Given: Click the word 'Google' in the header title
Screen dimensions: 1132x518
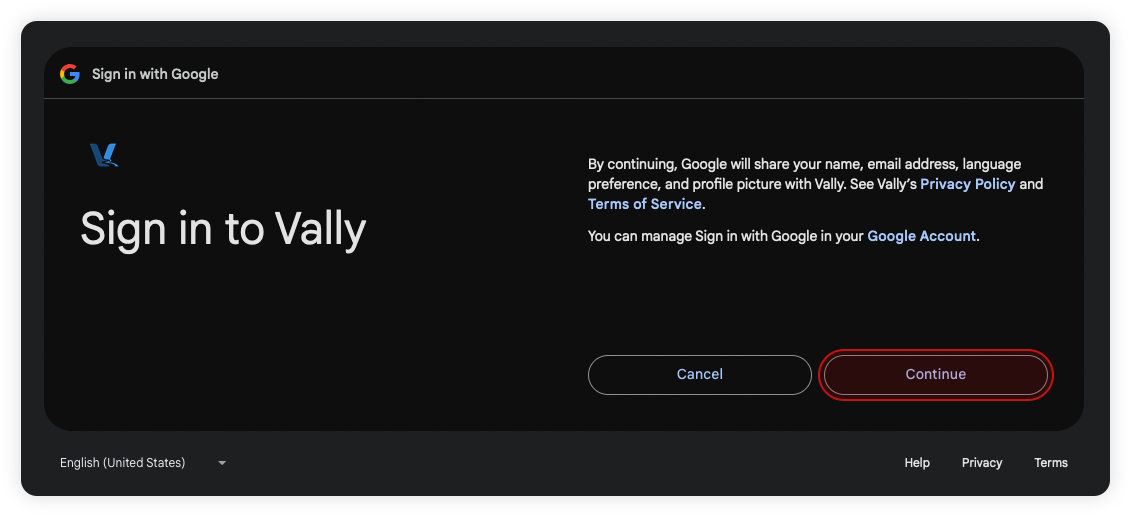Looking at the screenshot, I should click(194, 74).
